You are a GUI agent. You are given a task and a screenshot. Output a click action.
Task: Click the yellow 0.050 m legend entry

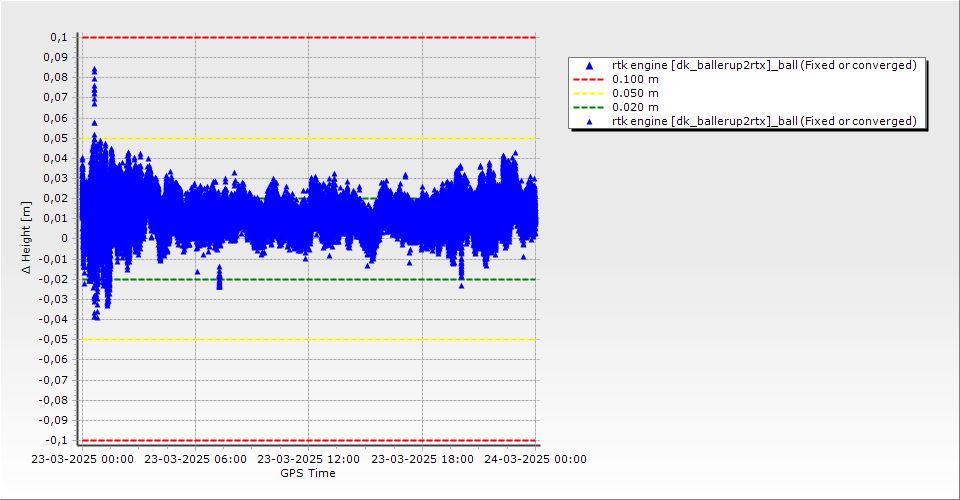click(616, 94)
